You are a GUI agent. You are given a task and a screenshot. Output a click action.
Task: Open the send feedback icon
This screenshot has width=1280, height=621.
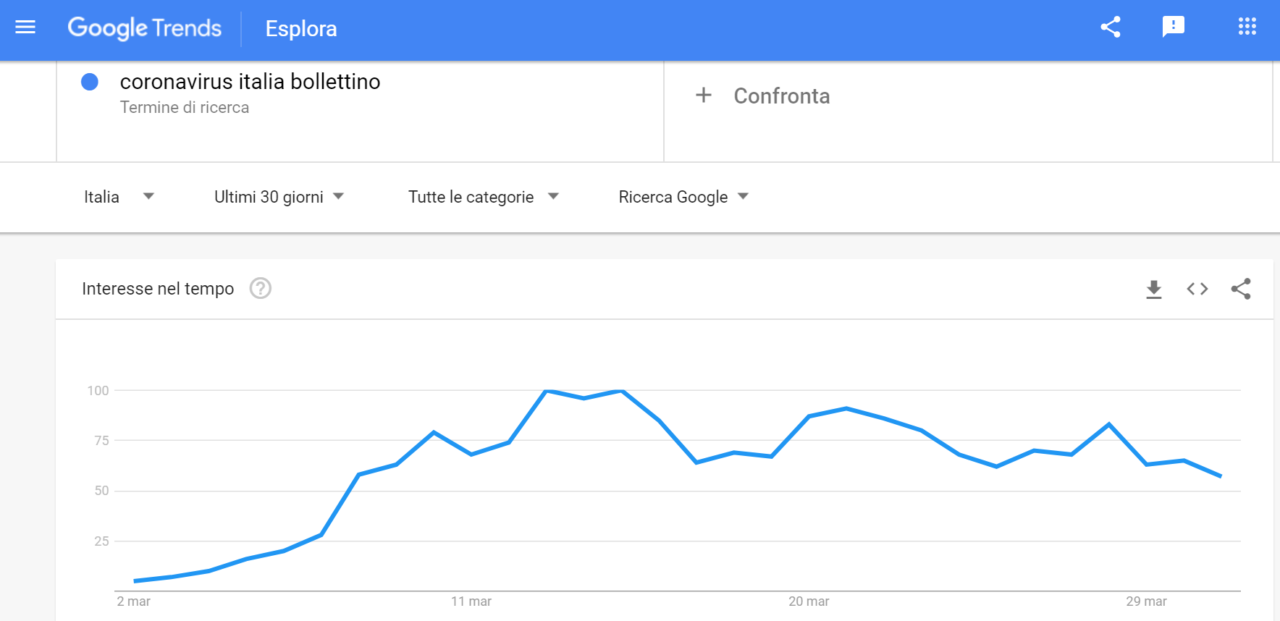coord(1173,28)
